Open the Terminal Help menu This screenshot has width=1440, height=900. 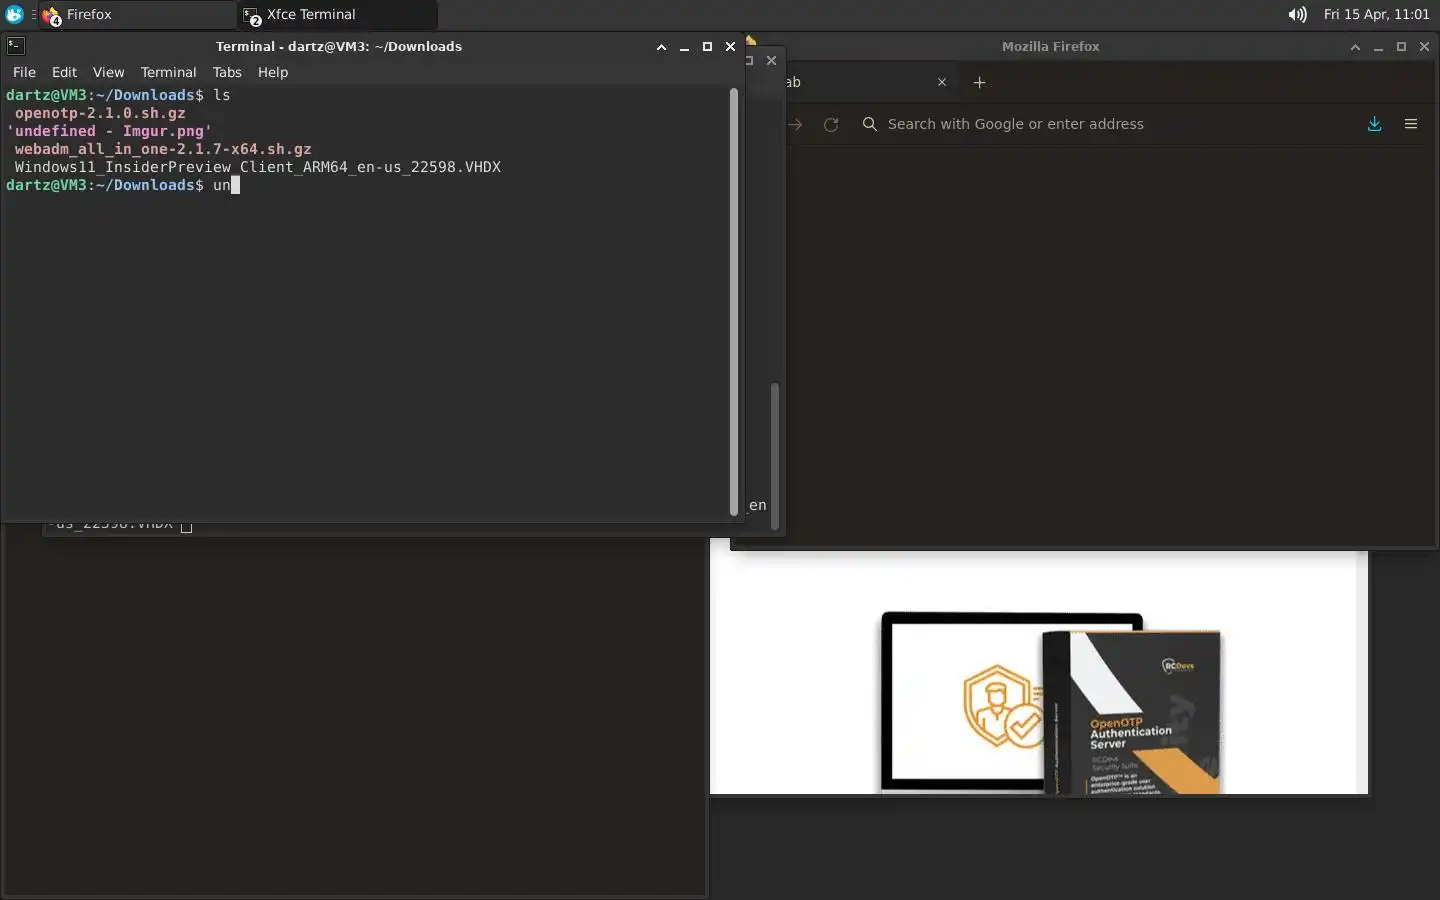coord(272,72)
